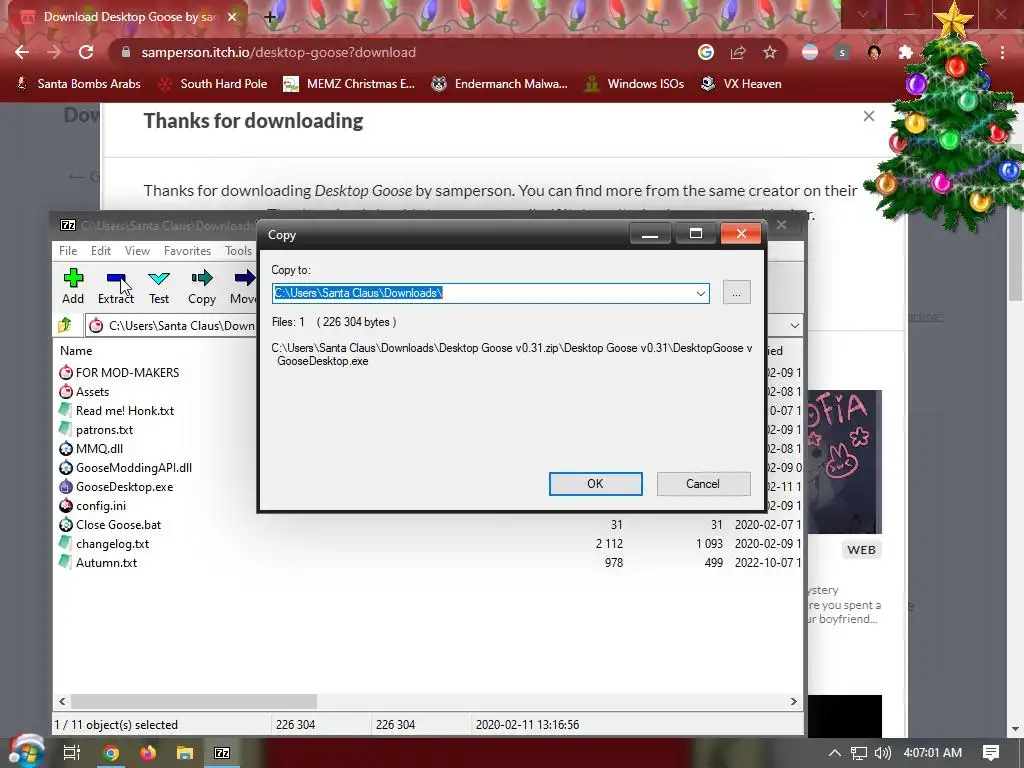
Task: Open the File menu in 7-Zip
Action: click(68, 251)
